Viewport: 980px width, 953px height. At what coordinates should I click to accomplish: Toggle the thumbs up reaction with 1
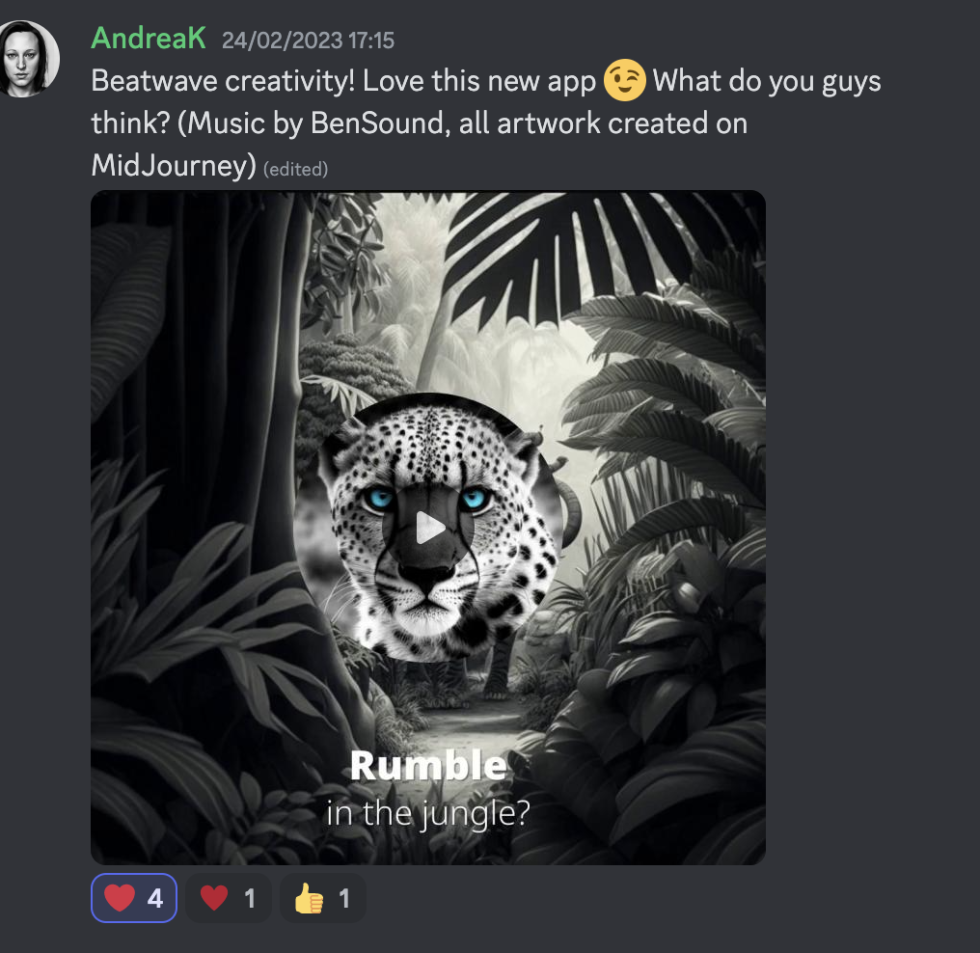pos(322,898)
